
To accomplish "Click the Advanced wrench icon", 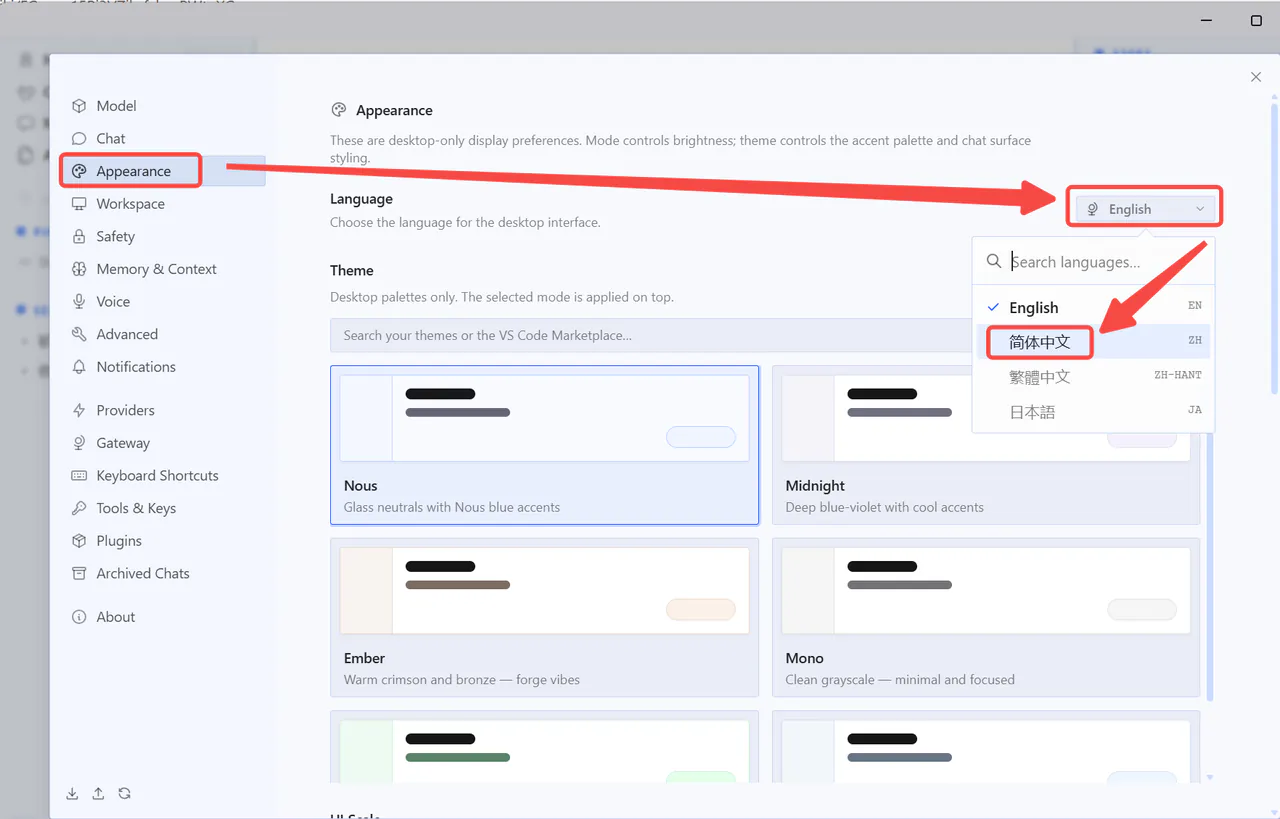I will tap(79, 335).
